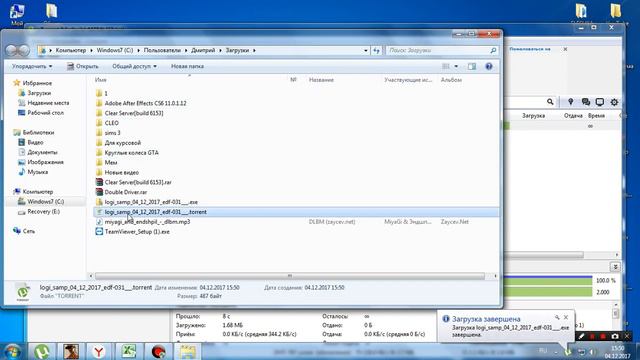Click the horizontal scrollbar in file list

click(290, 276)
